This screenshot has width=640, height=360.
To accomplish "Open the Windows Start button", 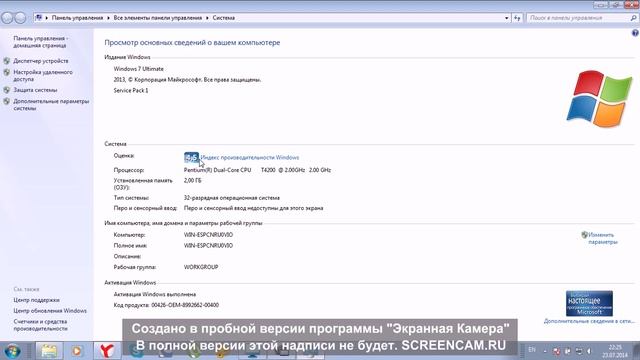I will pos(13,351).
